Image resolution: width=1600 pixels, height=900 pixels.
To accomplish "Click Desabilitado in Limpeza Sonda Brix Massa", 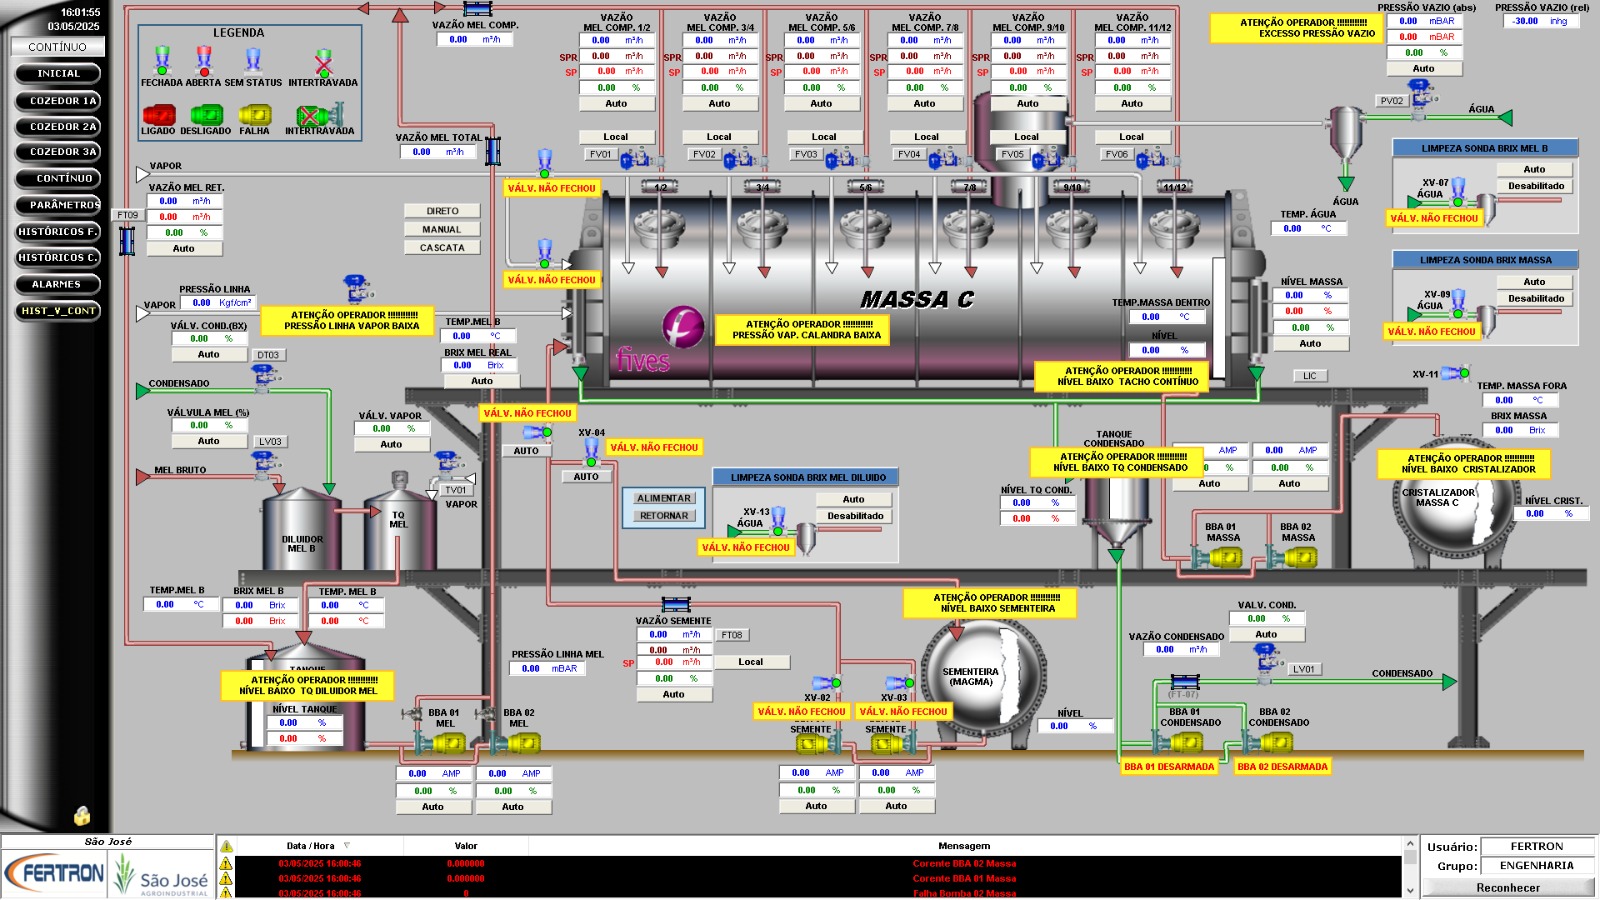I will [1535, 299].
